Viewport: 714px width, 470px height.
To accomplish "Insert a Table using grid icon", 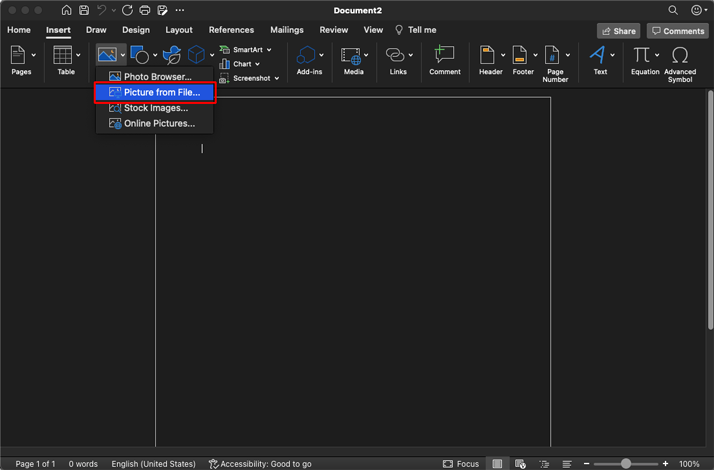I will tap(62, 55).
